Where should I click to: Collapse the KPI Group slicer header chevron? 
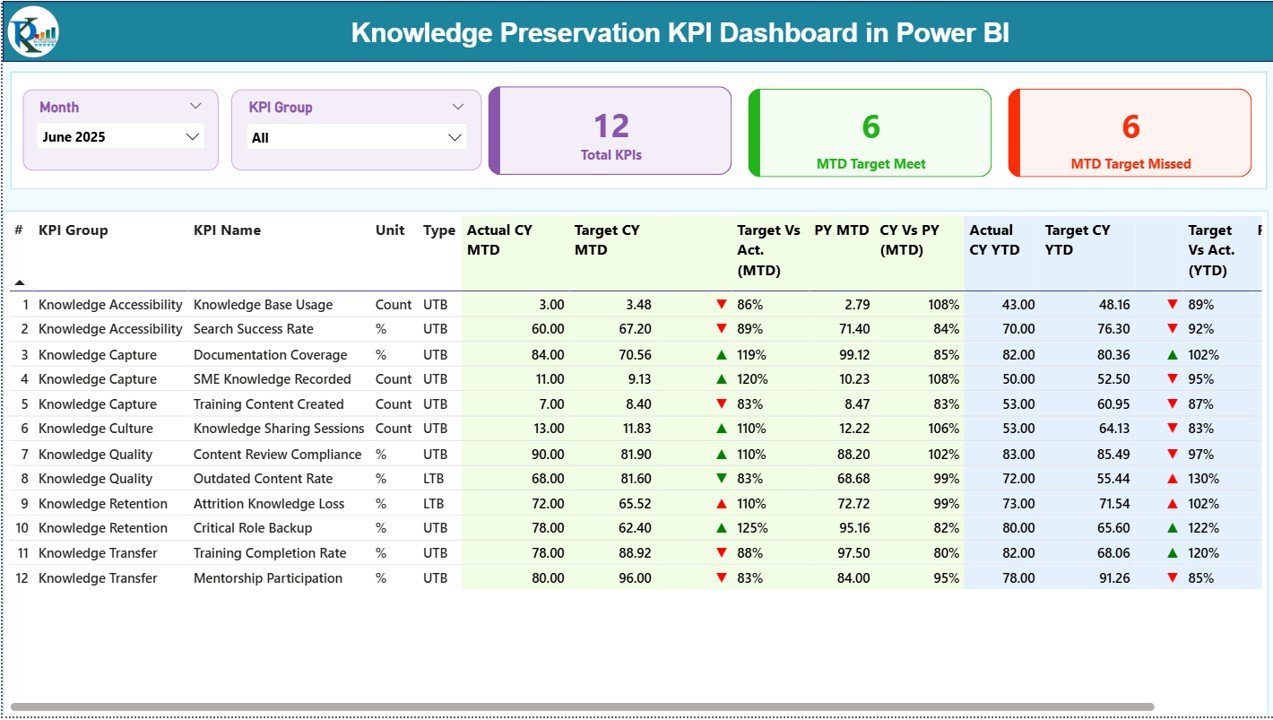tap(458, 106)
